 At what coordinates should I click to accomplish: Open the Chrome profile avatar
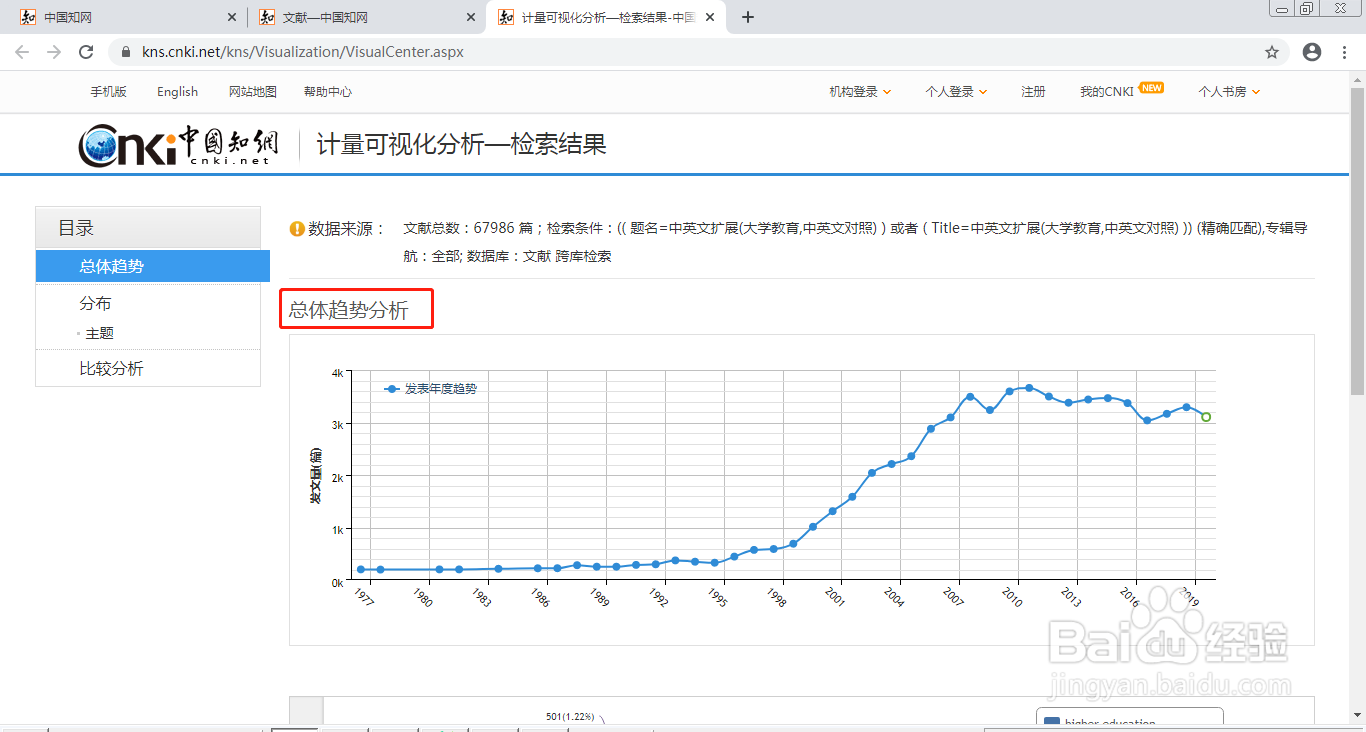pyautogui.click(x=1311, y=52)
